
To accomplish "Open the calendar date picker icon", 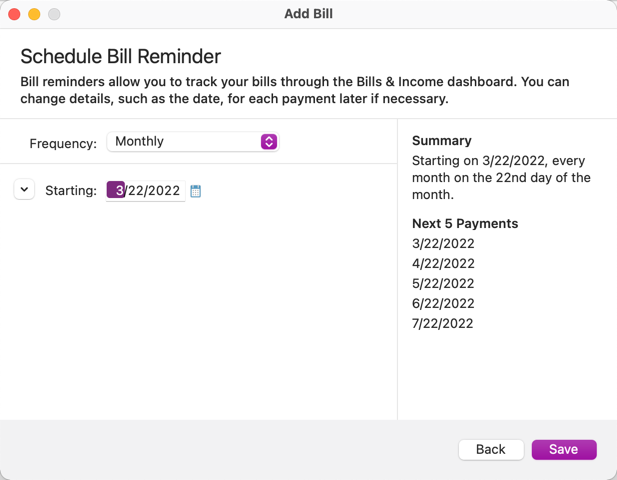I will [196, 191].
